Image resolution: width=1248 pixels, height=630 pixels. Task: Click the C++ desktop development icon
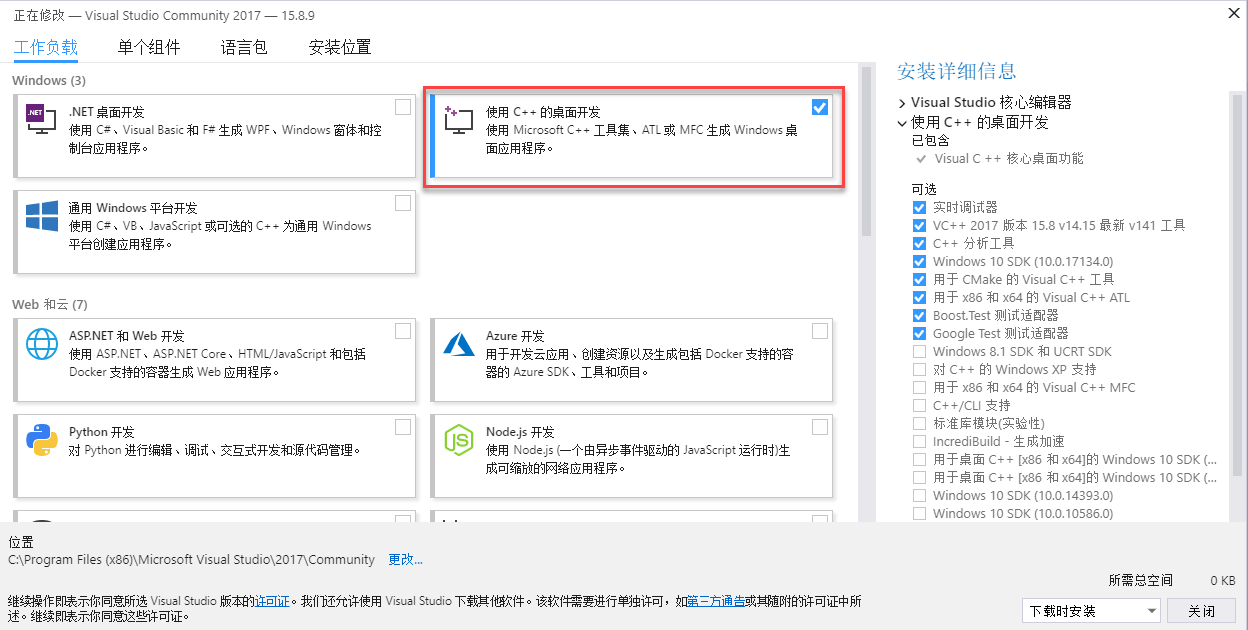click(458, 120)
